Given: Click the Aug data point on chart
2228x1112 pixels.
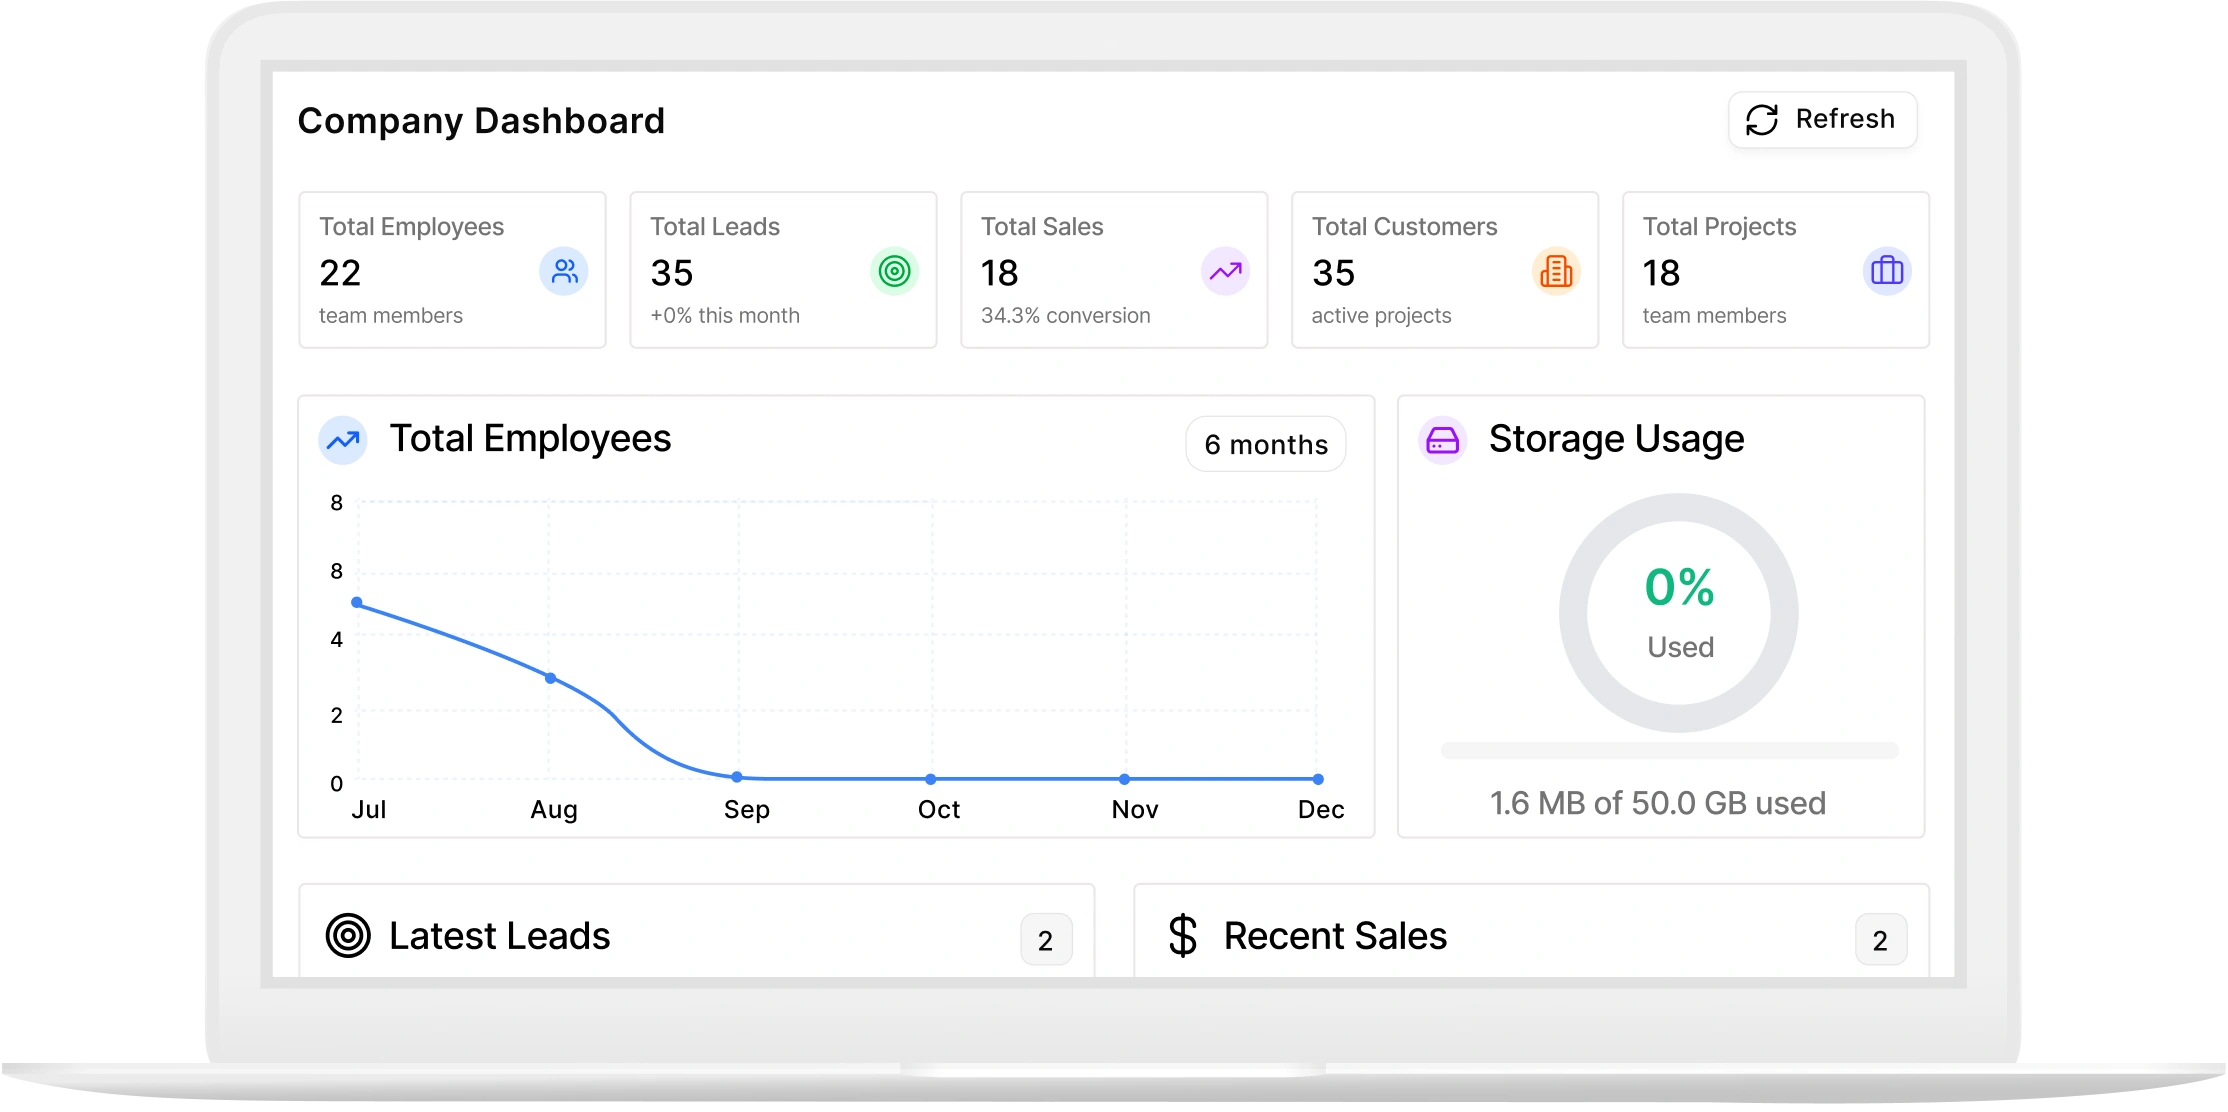Looking at the screenshot, I should pyautogui.click(x=551, y=678).
